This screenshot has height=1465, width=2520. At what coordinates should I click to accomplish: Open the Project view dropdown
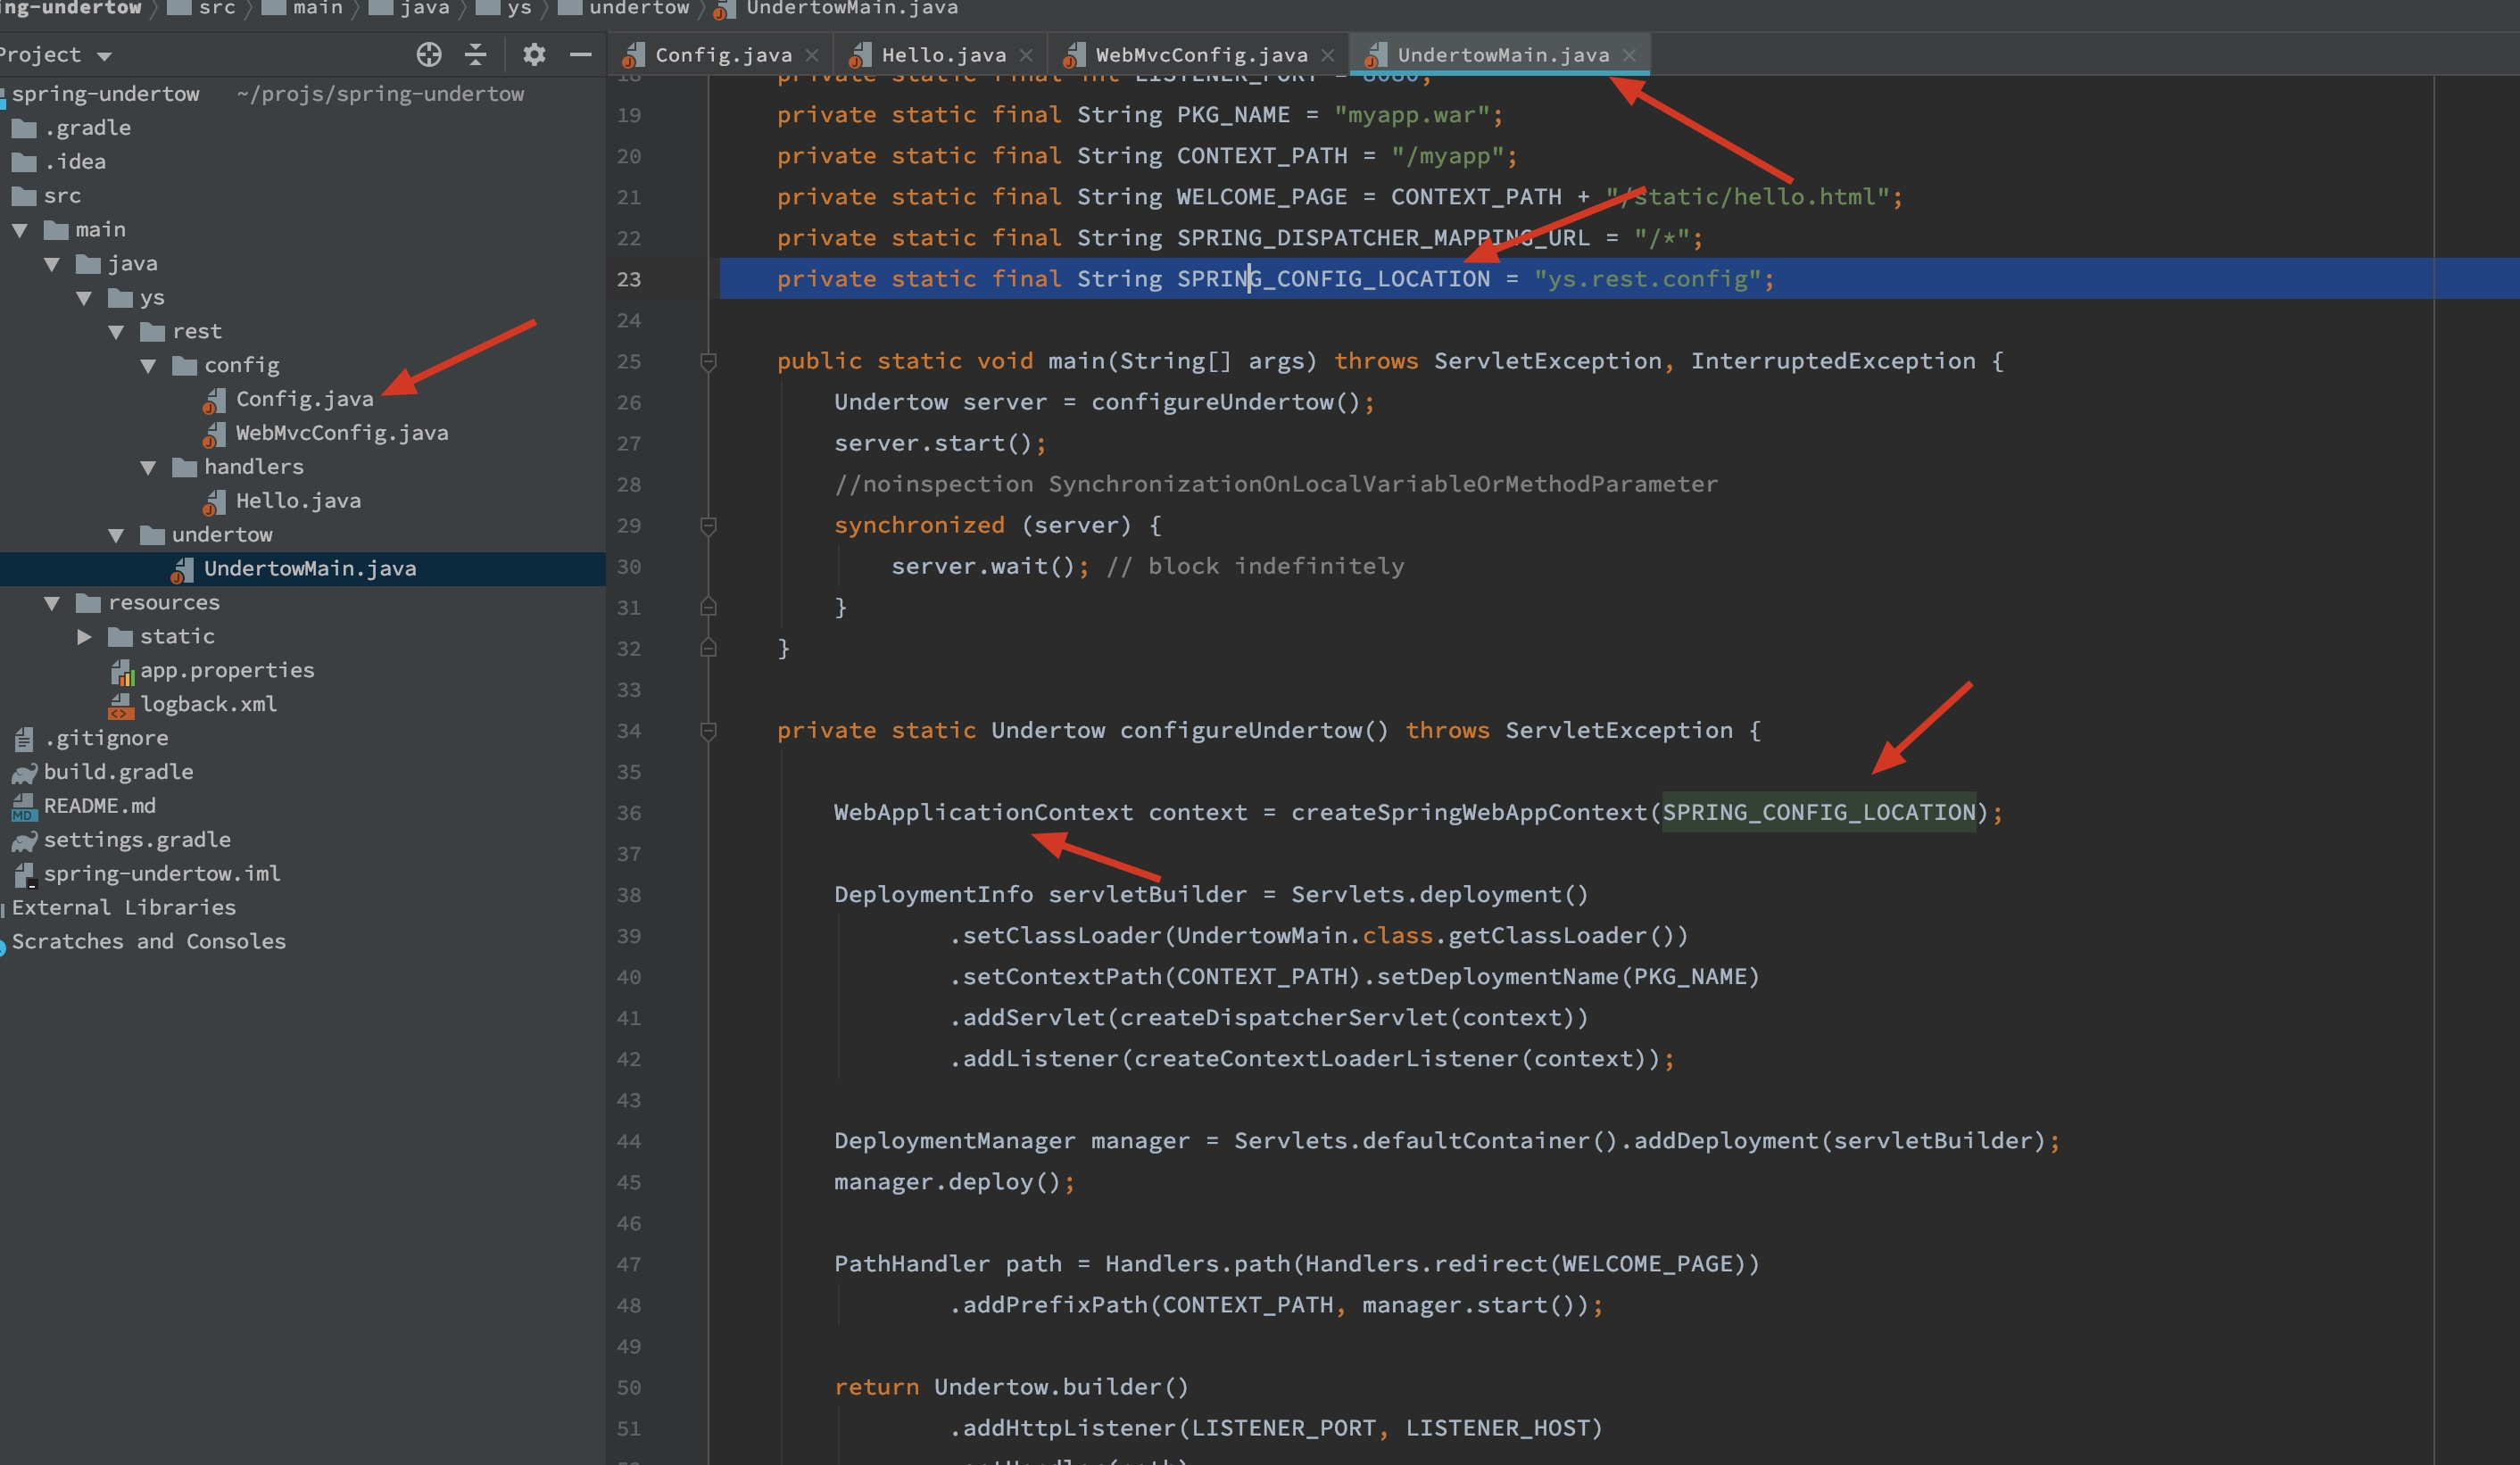click(x=104, y=55)
